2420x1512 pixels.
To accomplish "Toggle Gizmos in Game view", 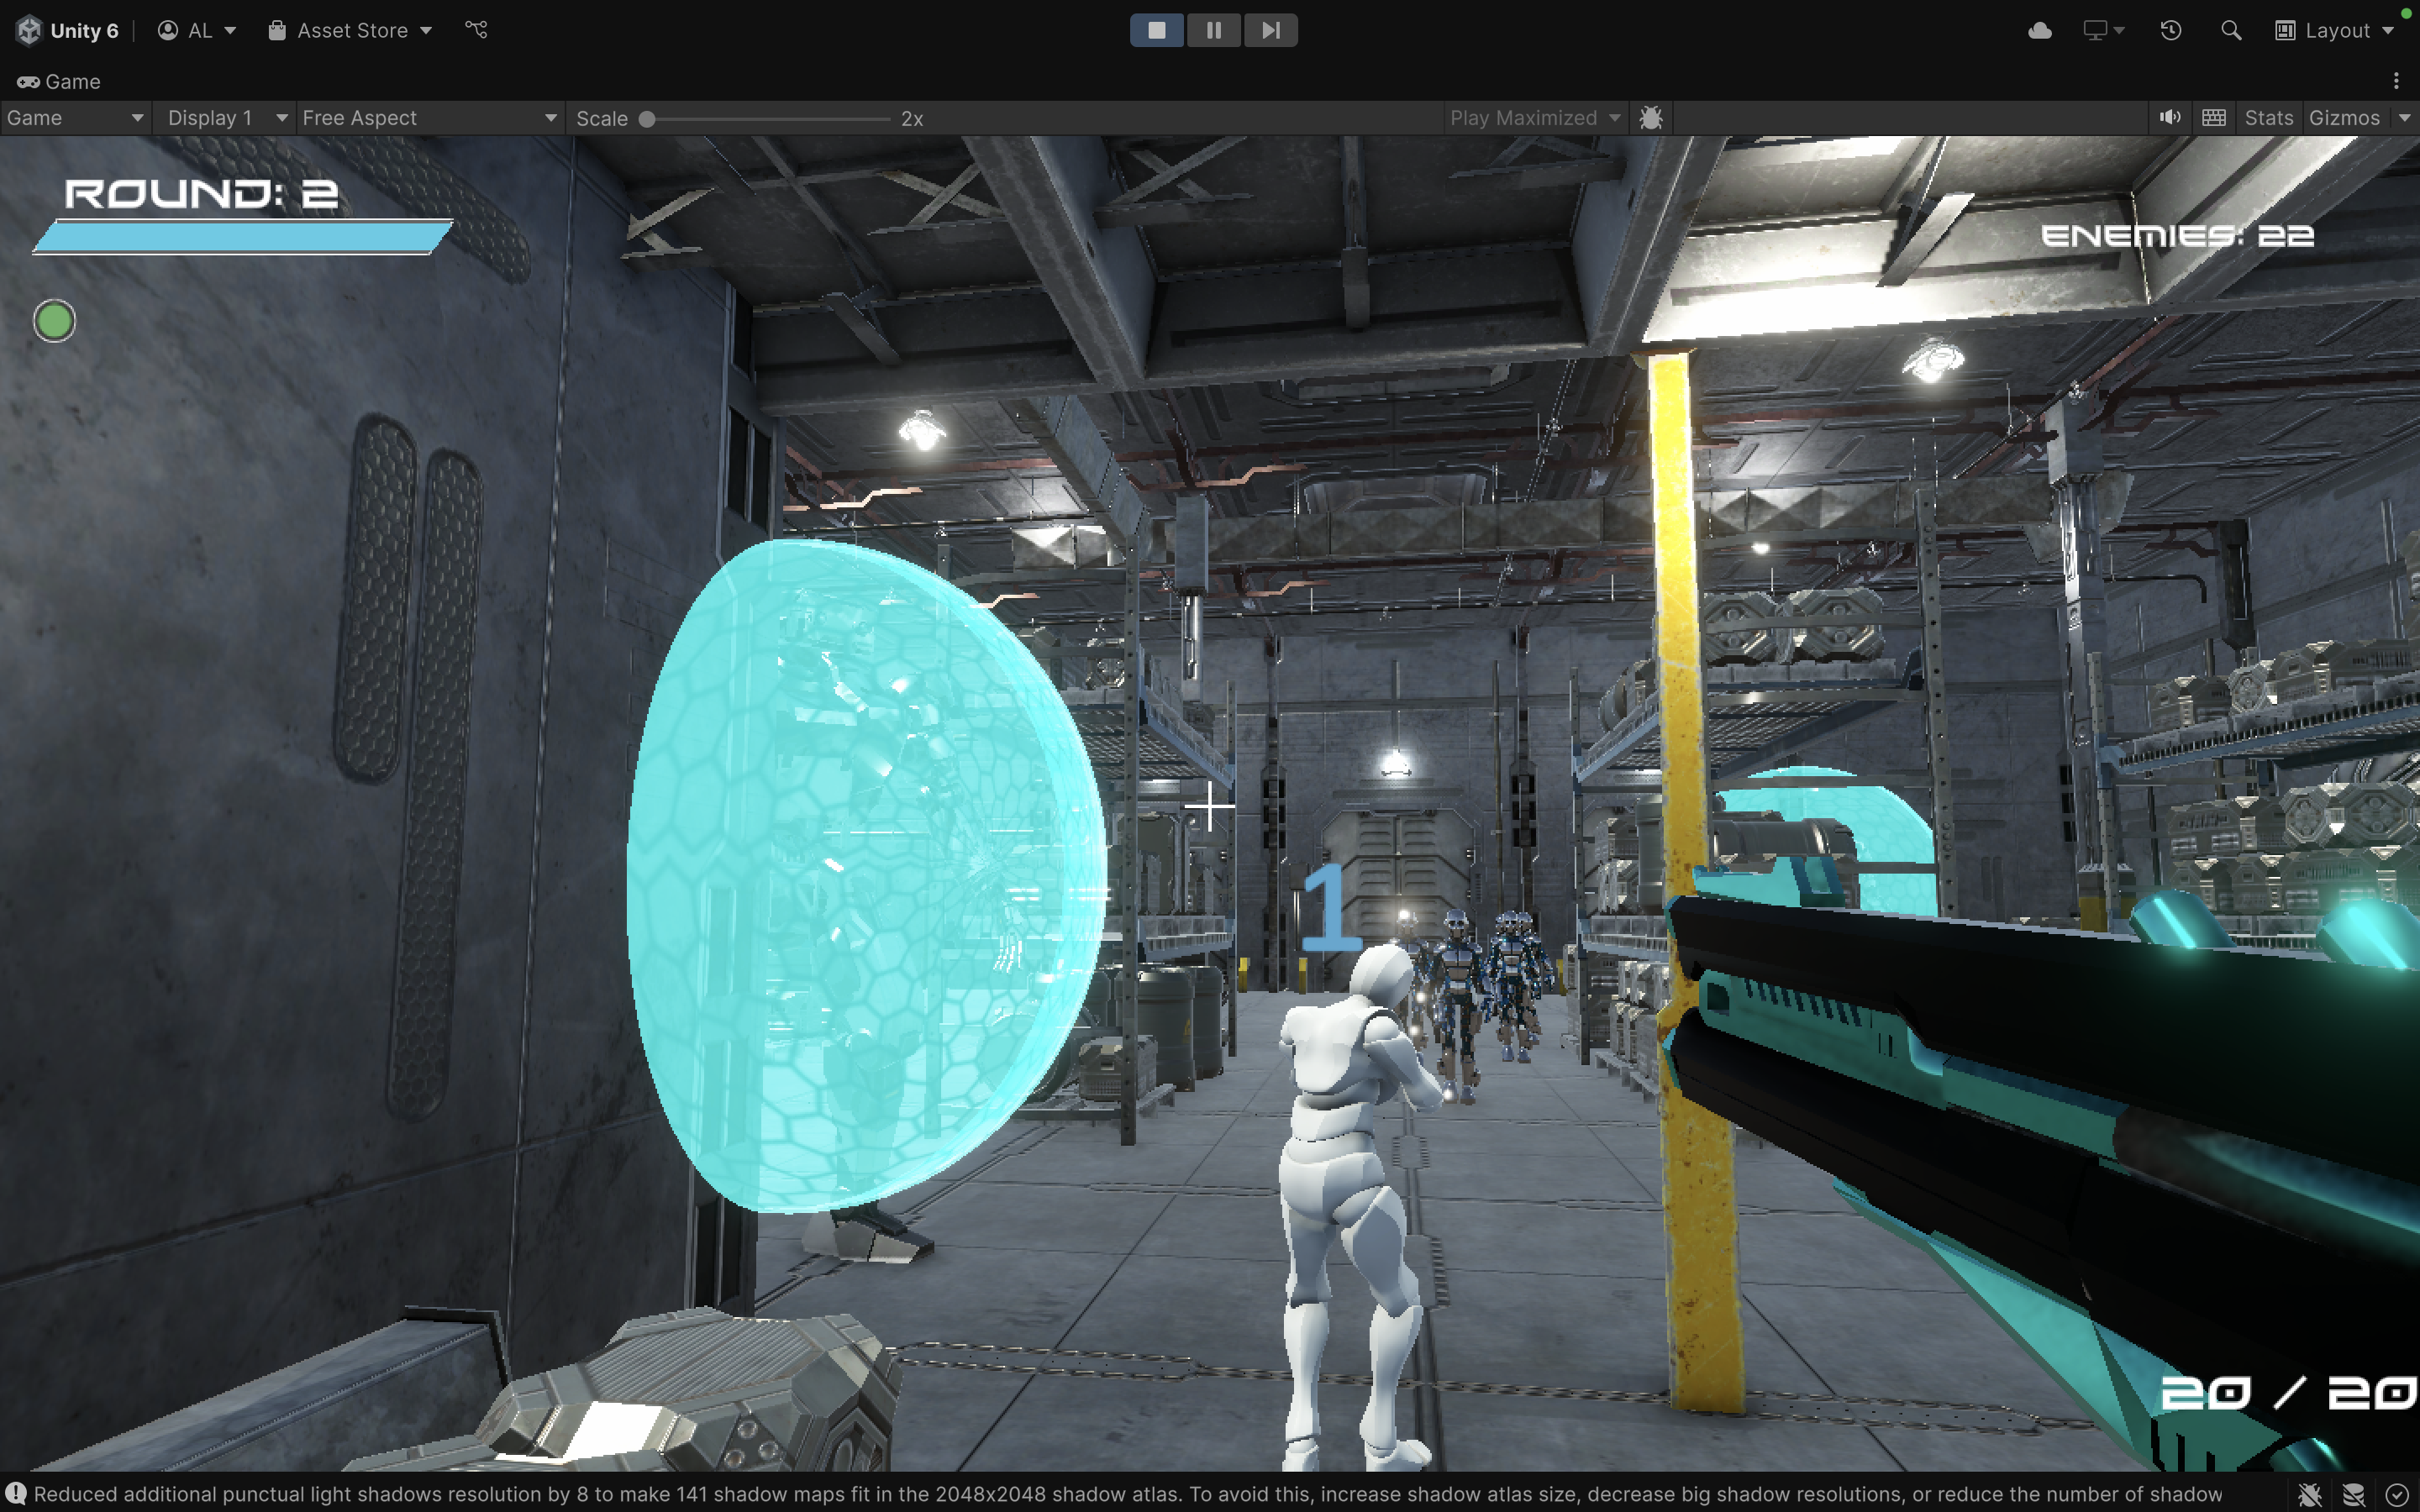I will click(2344, 118).
